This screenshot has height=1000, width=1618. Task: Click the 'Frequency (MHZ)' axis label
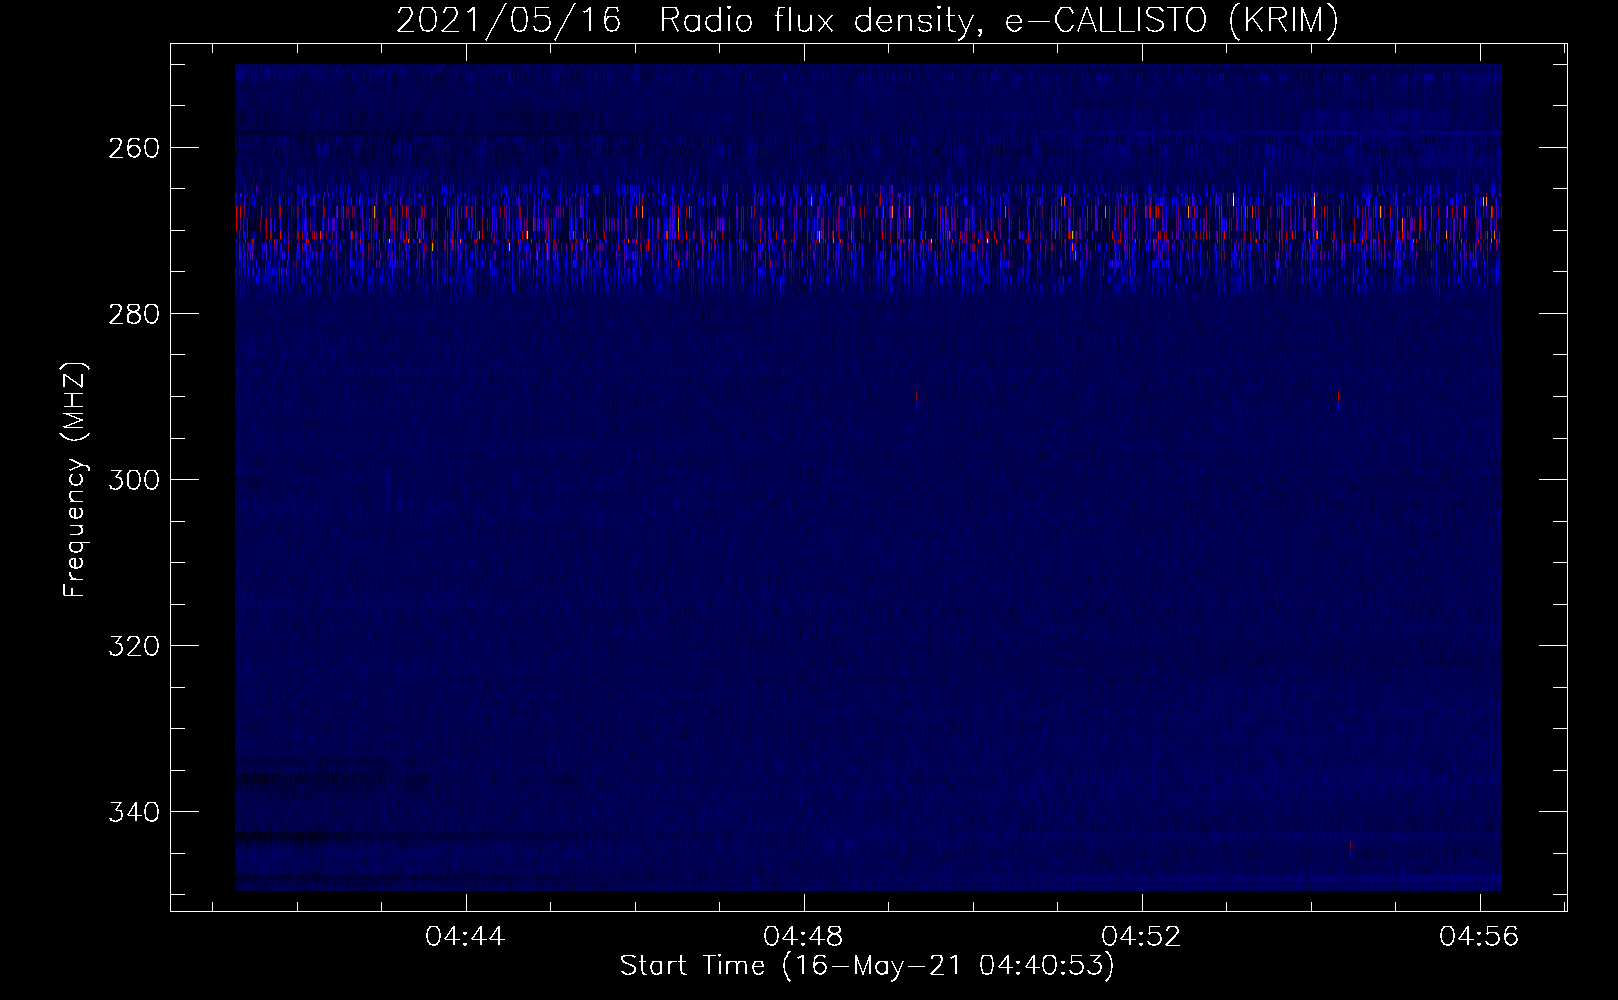click(x=75, y=480)
